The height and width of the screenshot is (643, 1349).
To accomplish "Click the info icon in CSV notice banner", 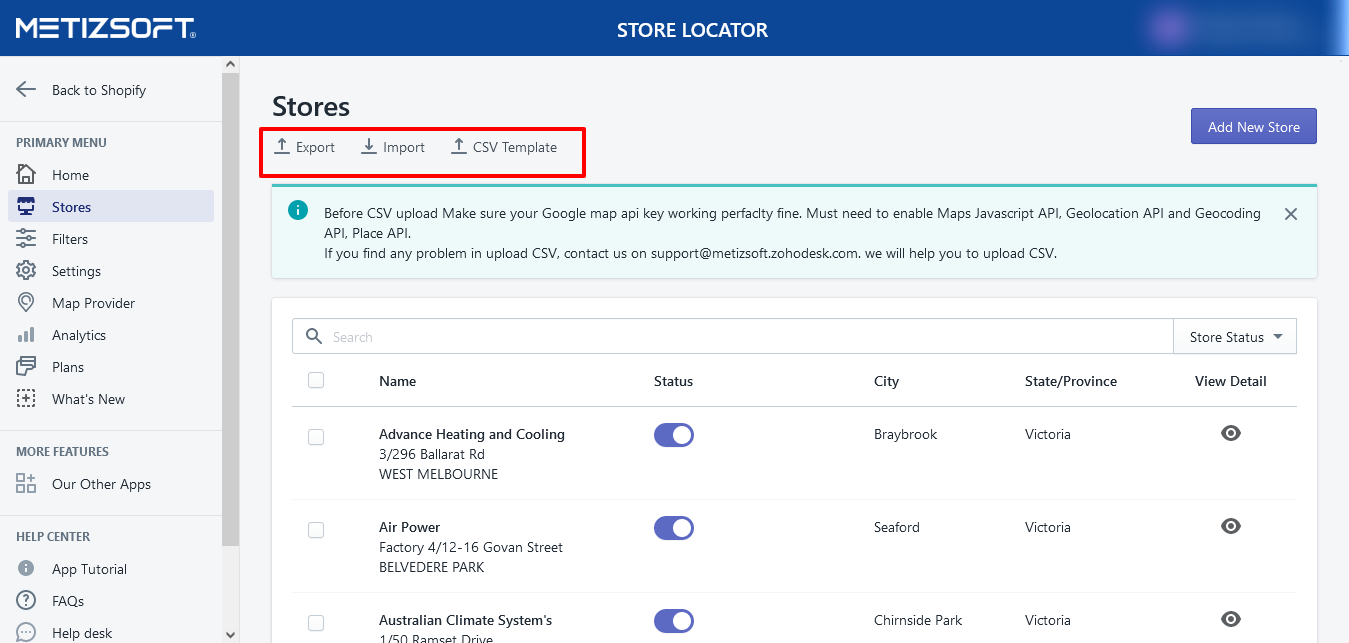I will click(x=297, y=210).
